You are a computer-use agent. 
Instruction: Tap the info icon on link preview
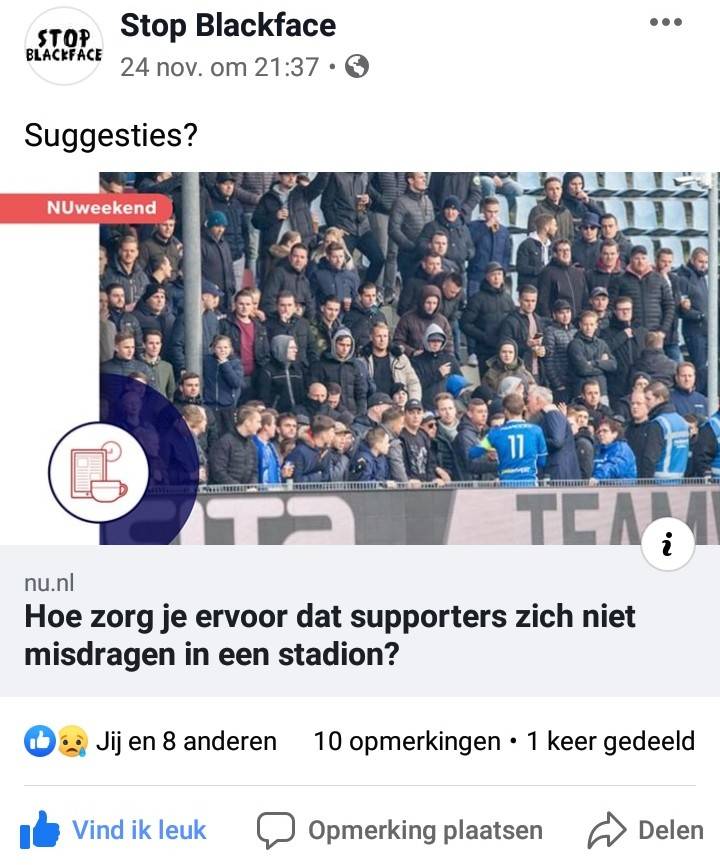point(668,544)
